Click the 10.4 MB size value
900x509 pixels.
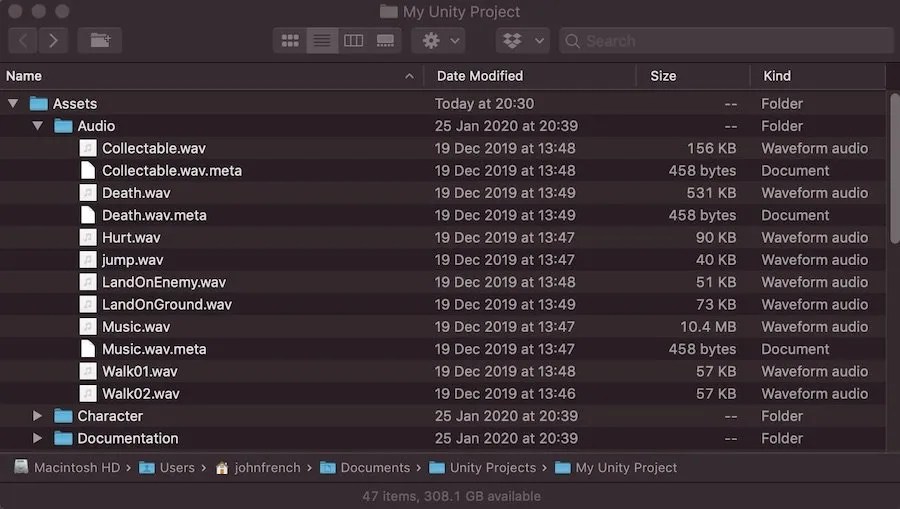[708, 327]
